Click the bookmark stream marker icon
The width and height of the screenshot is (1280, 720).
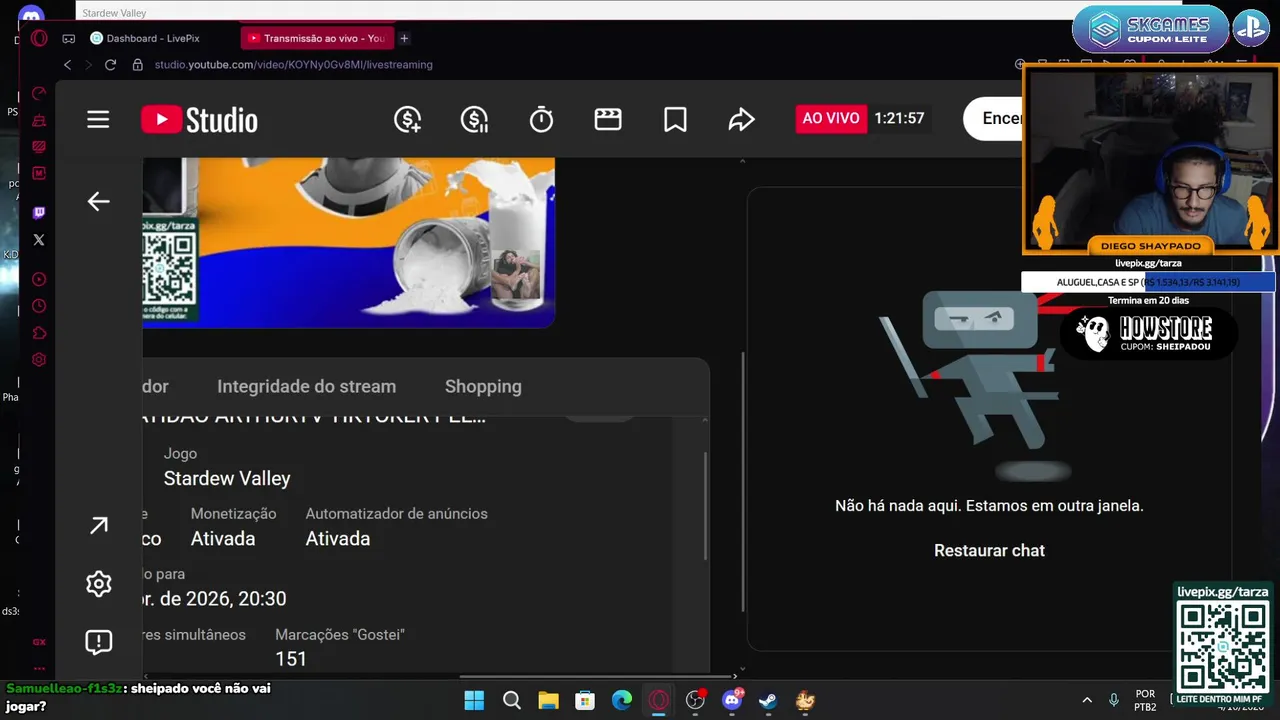675,120
